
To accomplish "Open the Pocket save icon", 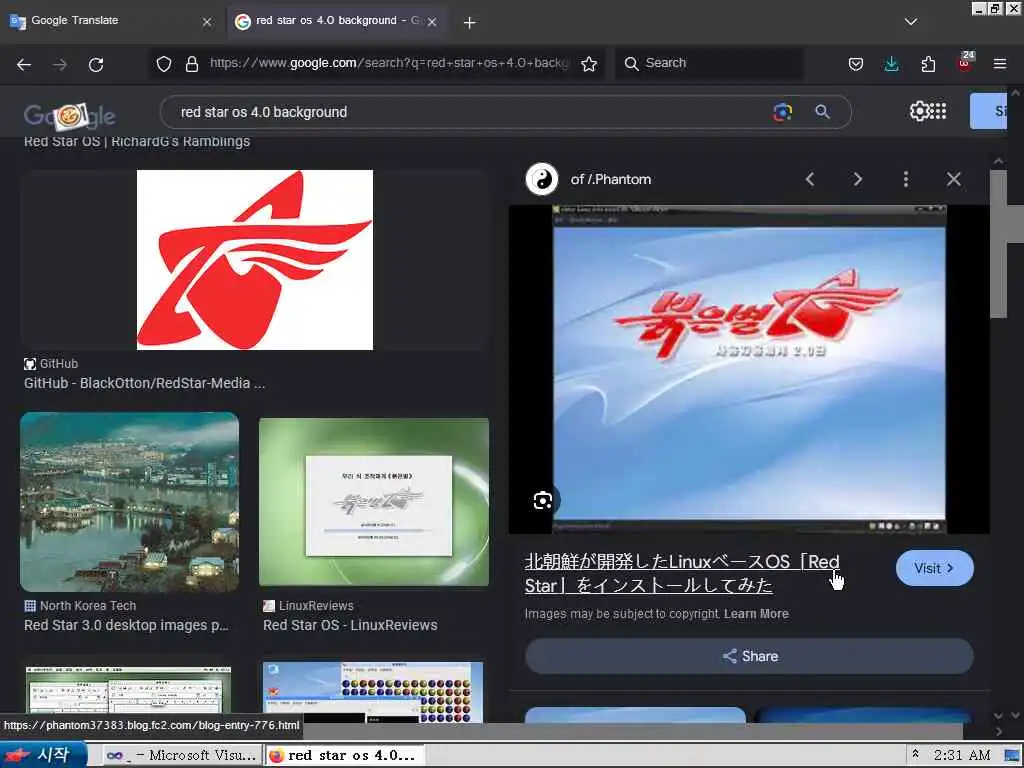I will (856, 63).
